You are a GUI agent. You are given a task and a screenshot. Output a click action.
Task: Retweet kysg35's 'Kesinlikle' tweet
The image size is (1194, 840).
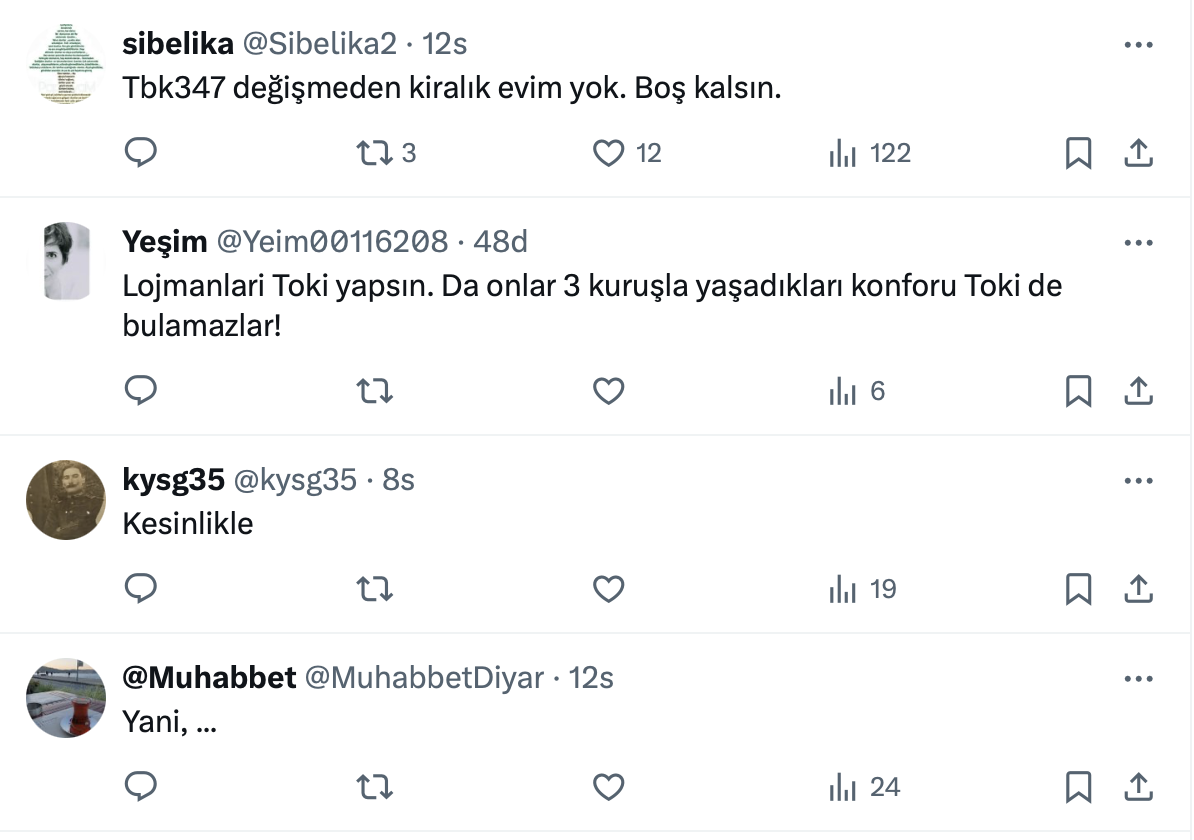tap(375, 589)
